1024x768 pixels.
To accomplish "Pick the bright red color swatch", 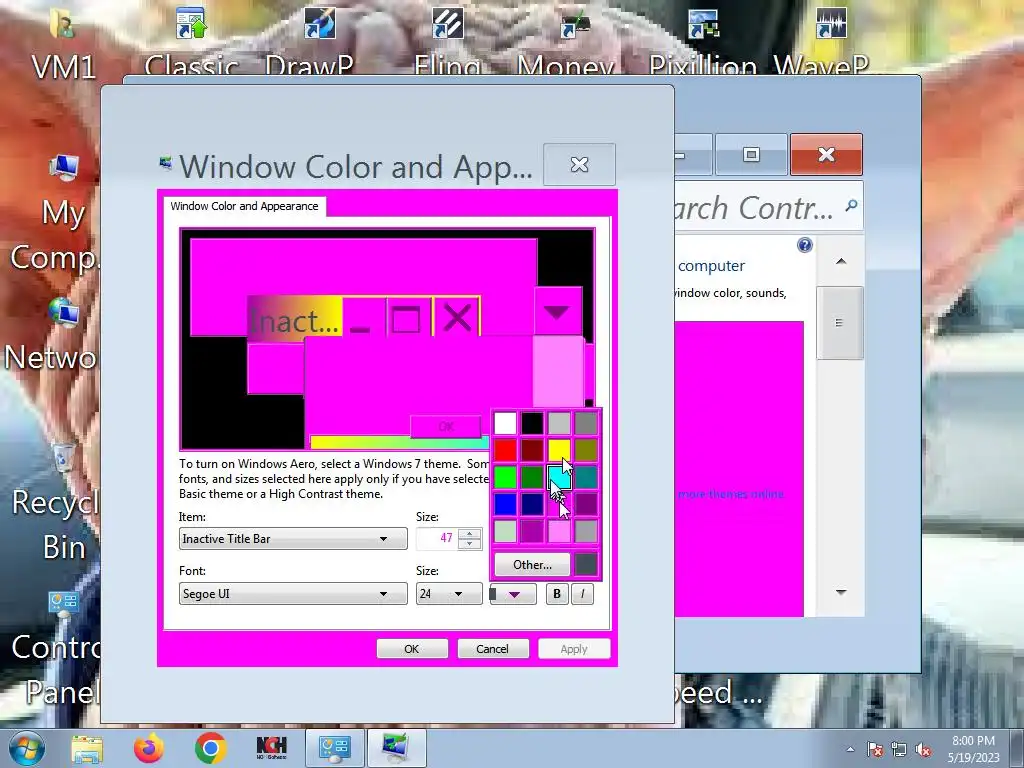I will pyautogui.click(x=505, y=450).
